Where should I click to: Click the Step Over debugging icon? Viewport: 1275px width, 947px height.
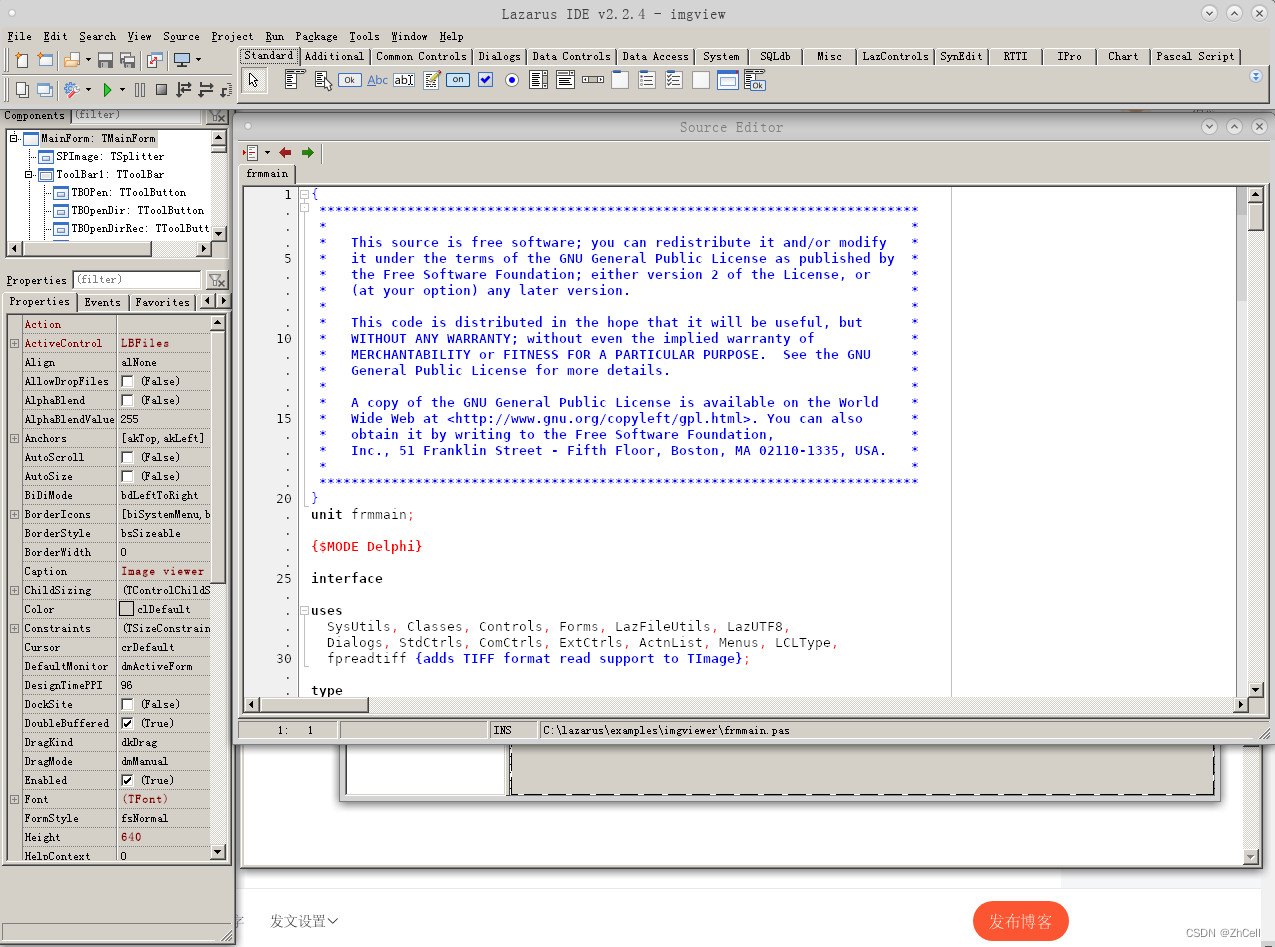coord(206,90)
